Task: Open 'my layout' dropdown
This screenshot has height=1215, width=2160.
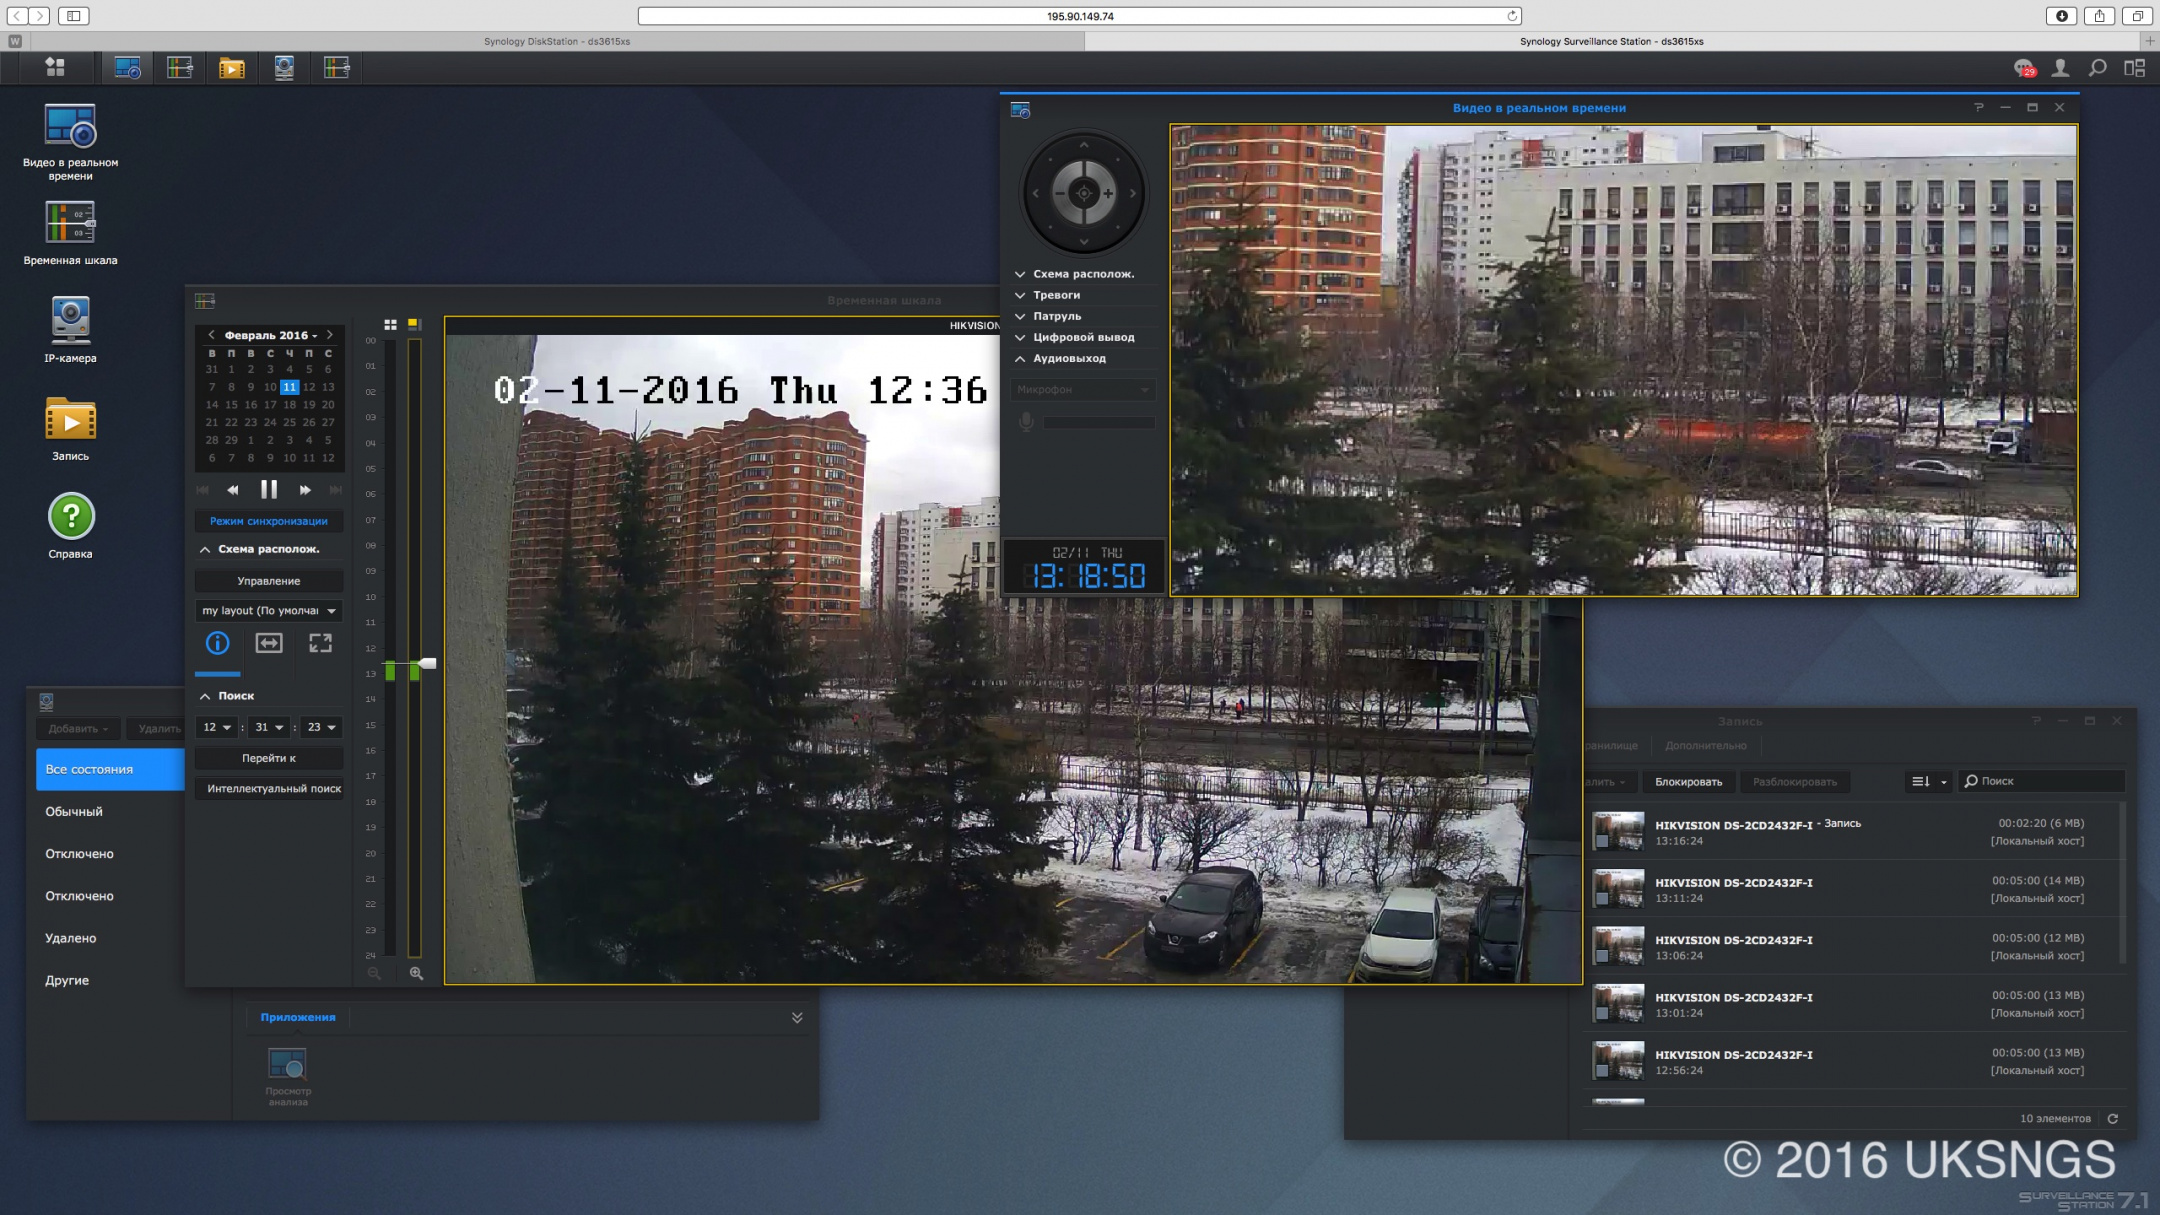Action: (268, 611)
